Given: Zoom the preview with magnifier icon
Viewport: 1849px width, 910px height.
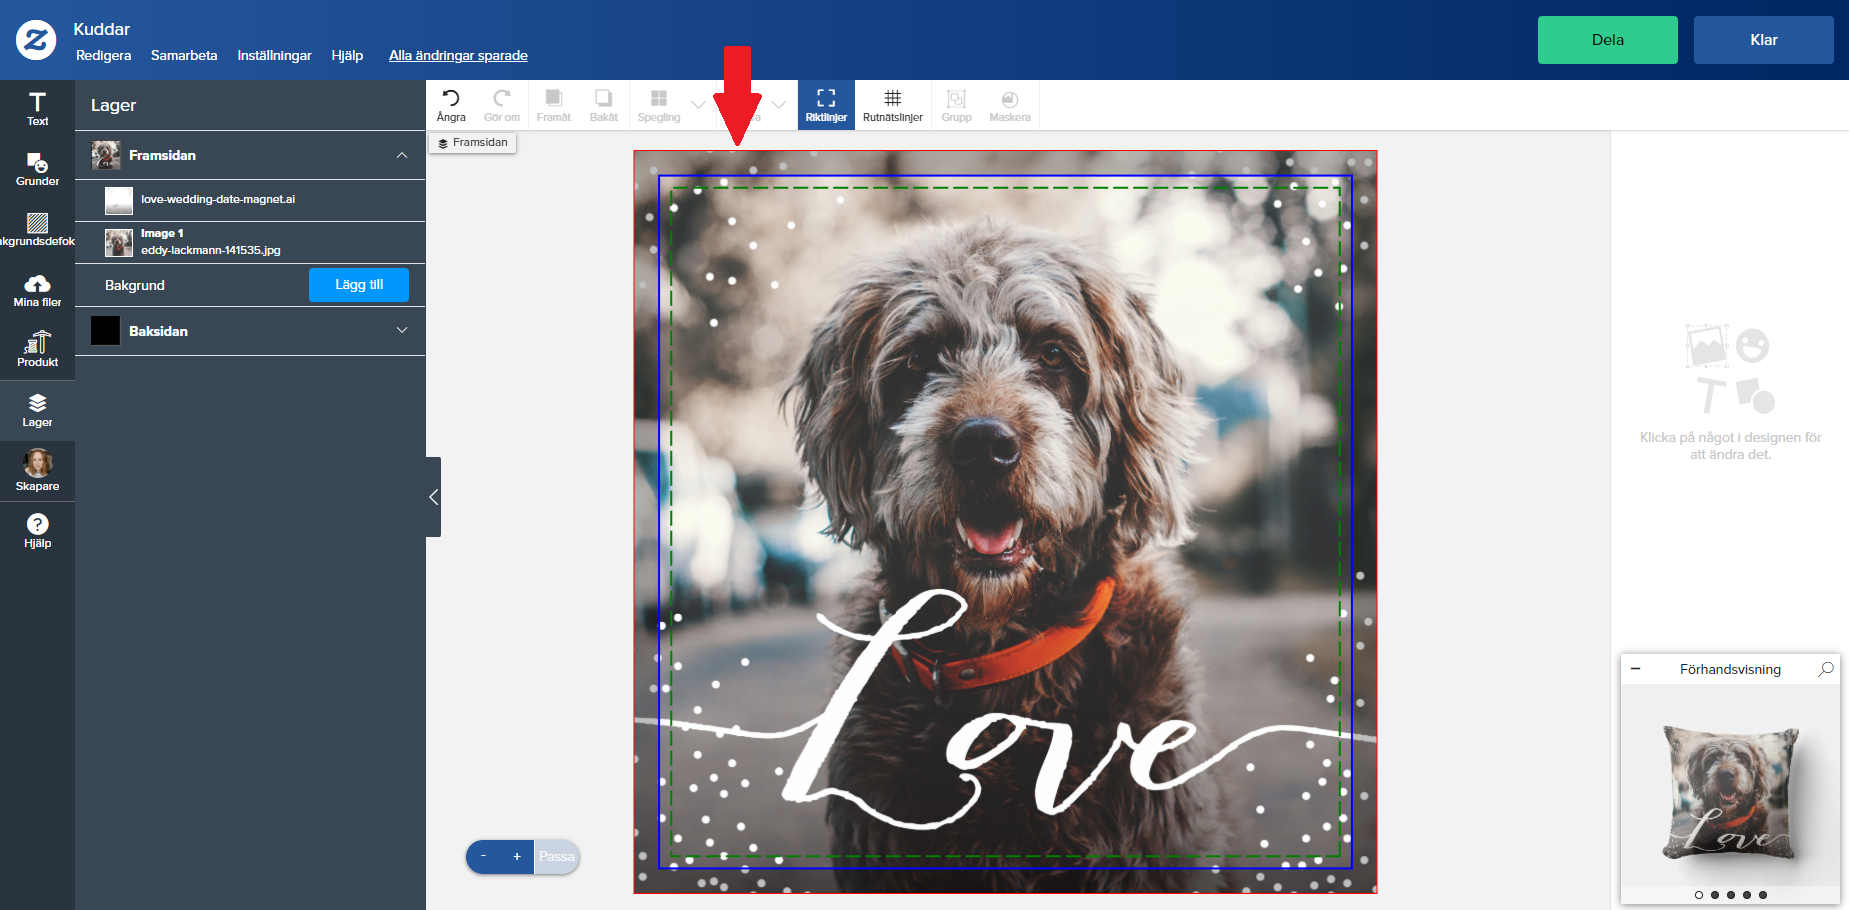Looking at the screenshot, I should tap(1826, 669).
